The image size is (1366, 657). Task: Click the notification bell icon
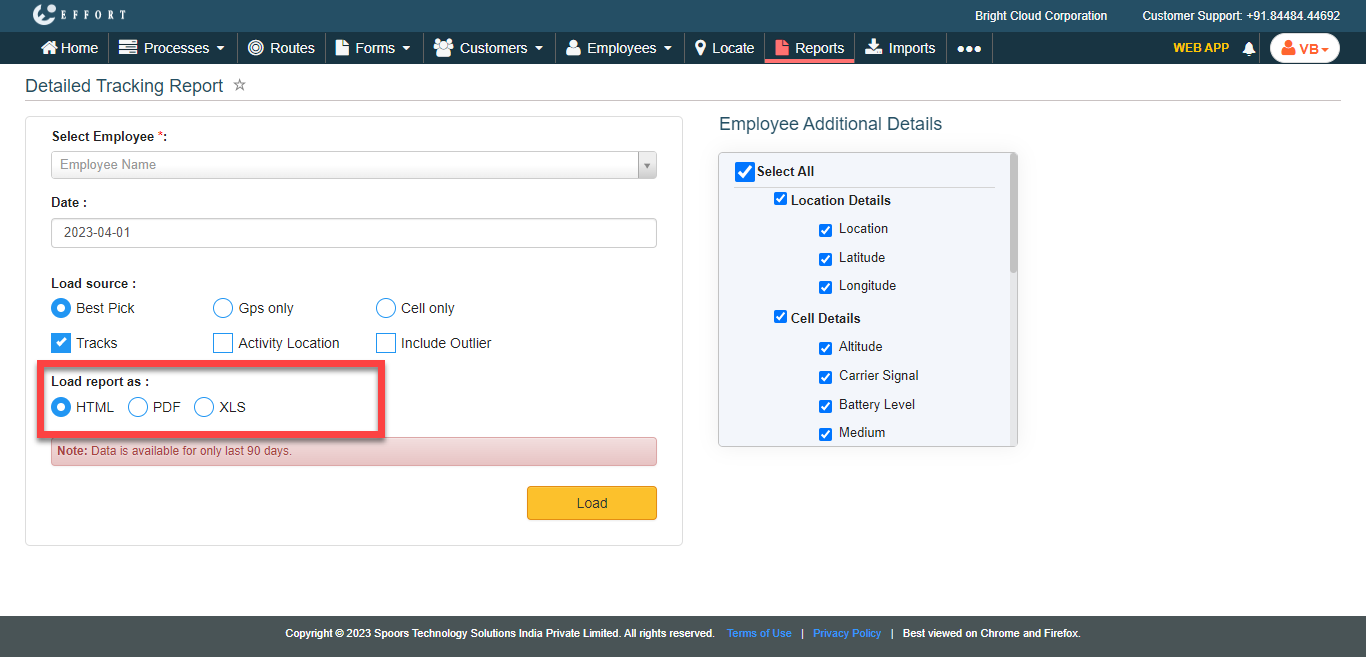pyautogui.click(x=1248, y=48)
